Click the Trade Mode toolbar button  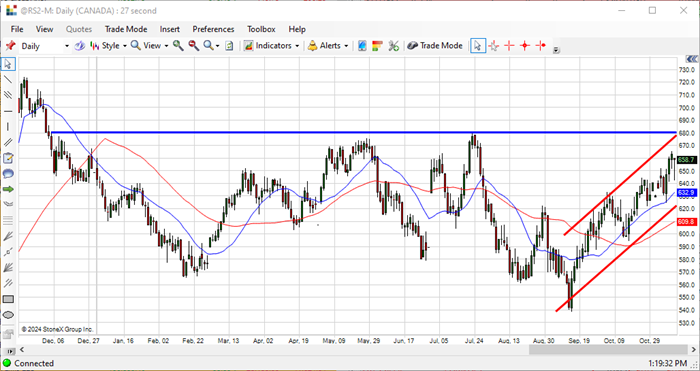click(x=435, y=46)
